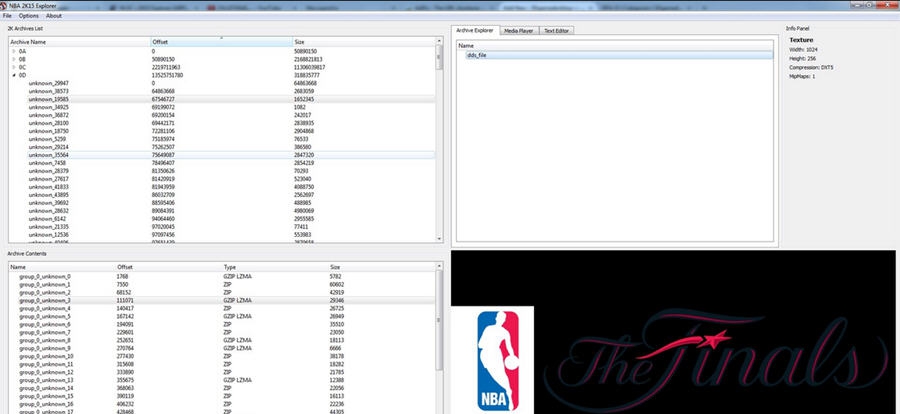Select group_0_unknown_0 in Archive Contents
Screen dimensions: 900x414
(45, 277)
